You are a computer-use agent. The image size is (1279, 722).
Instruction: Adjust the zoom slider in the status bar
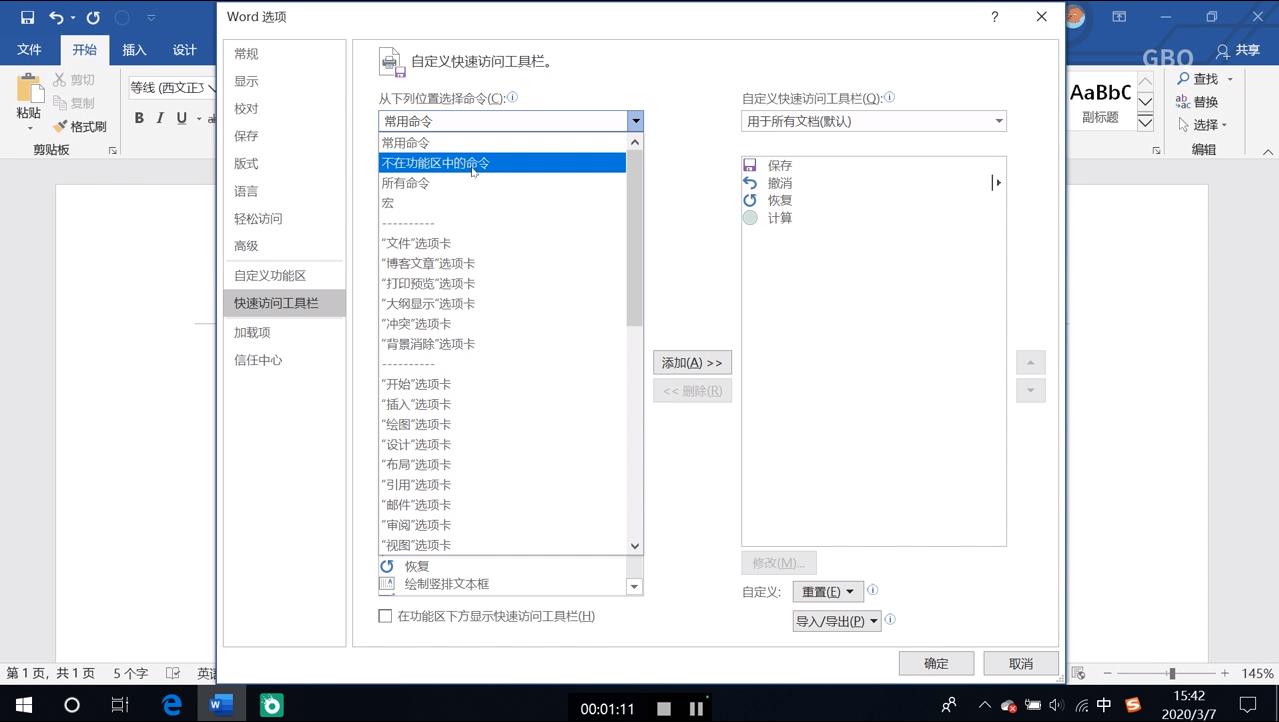pos(1171,674)
